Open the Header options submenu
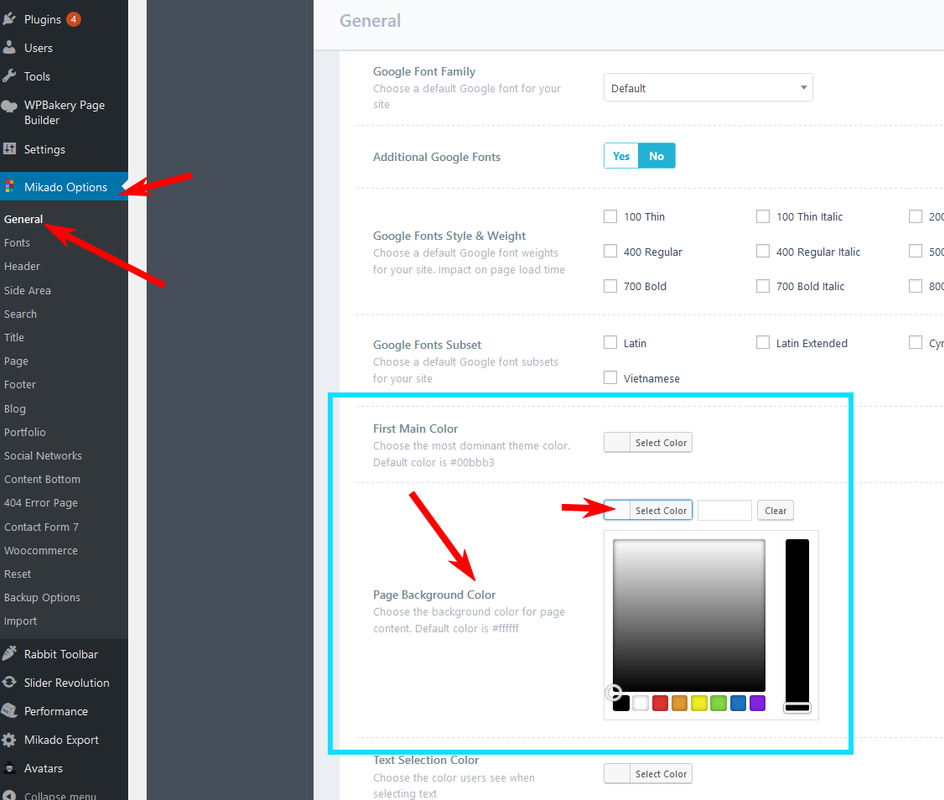Viewport: 944px width, 800px height. (x=22, y=266)
